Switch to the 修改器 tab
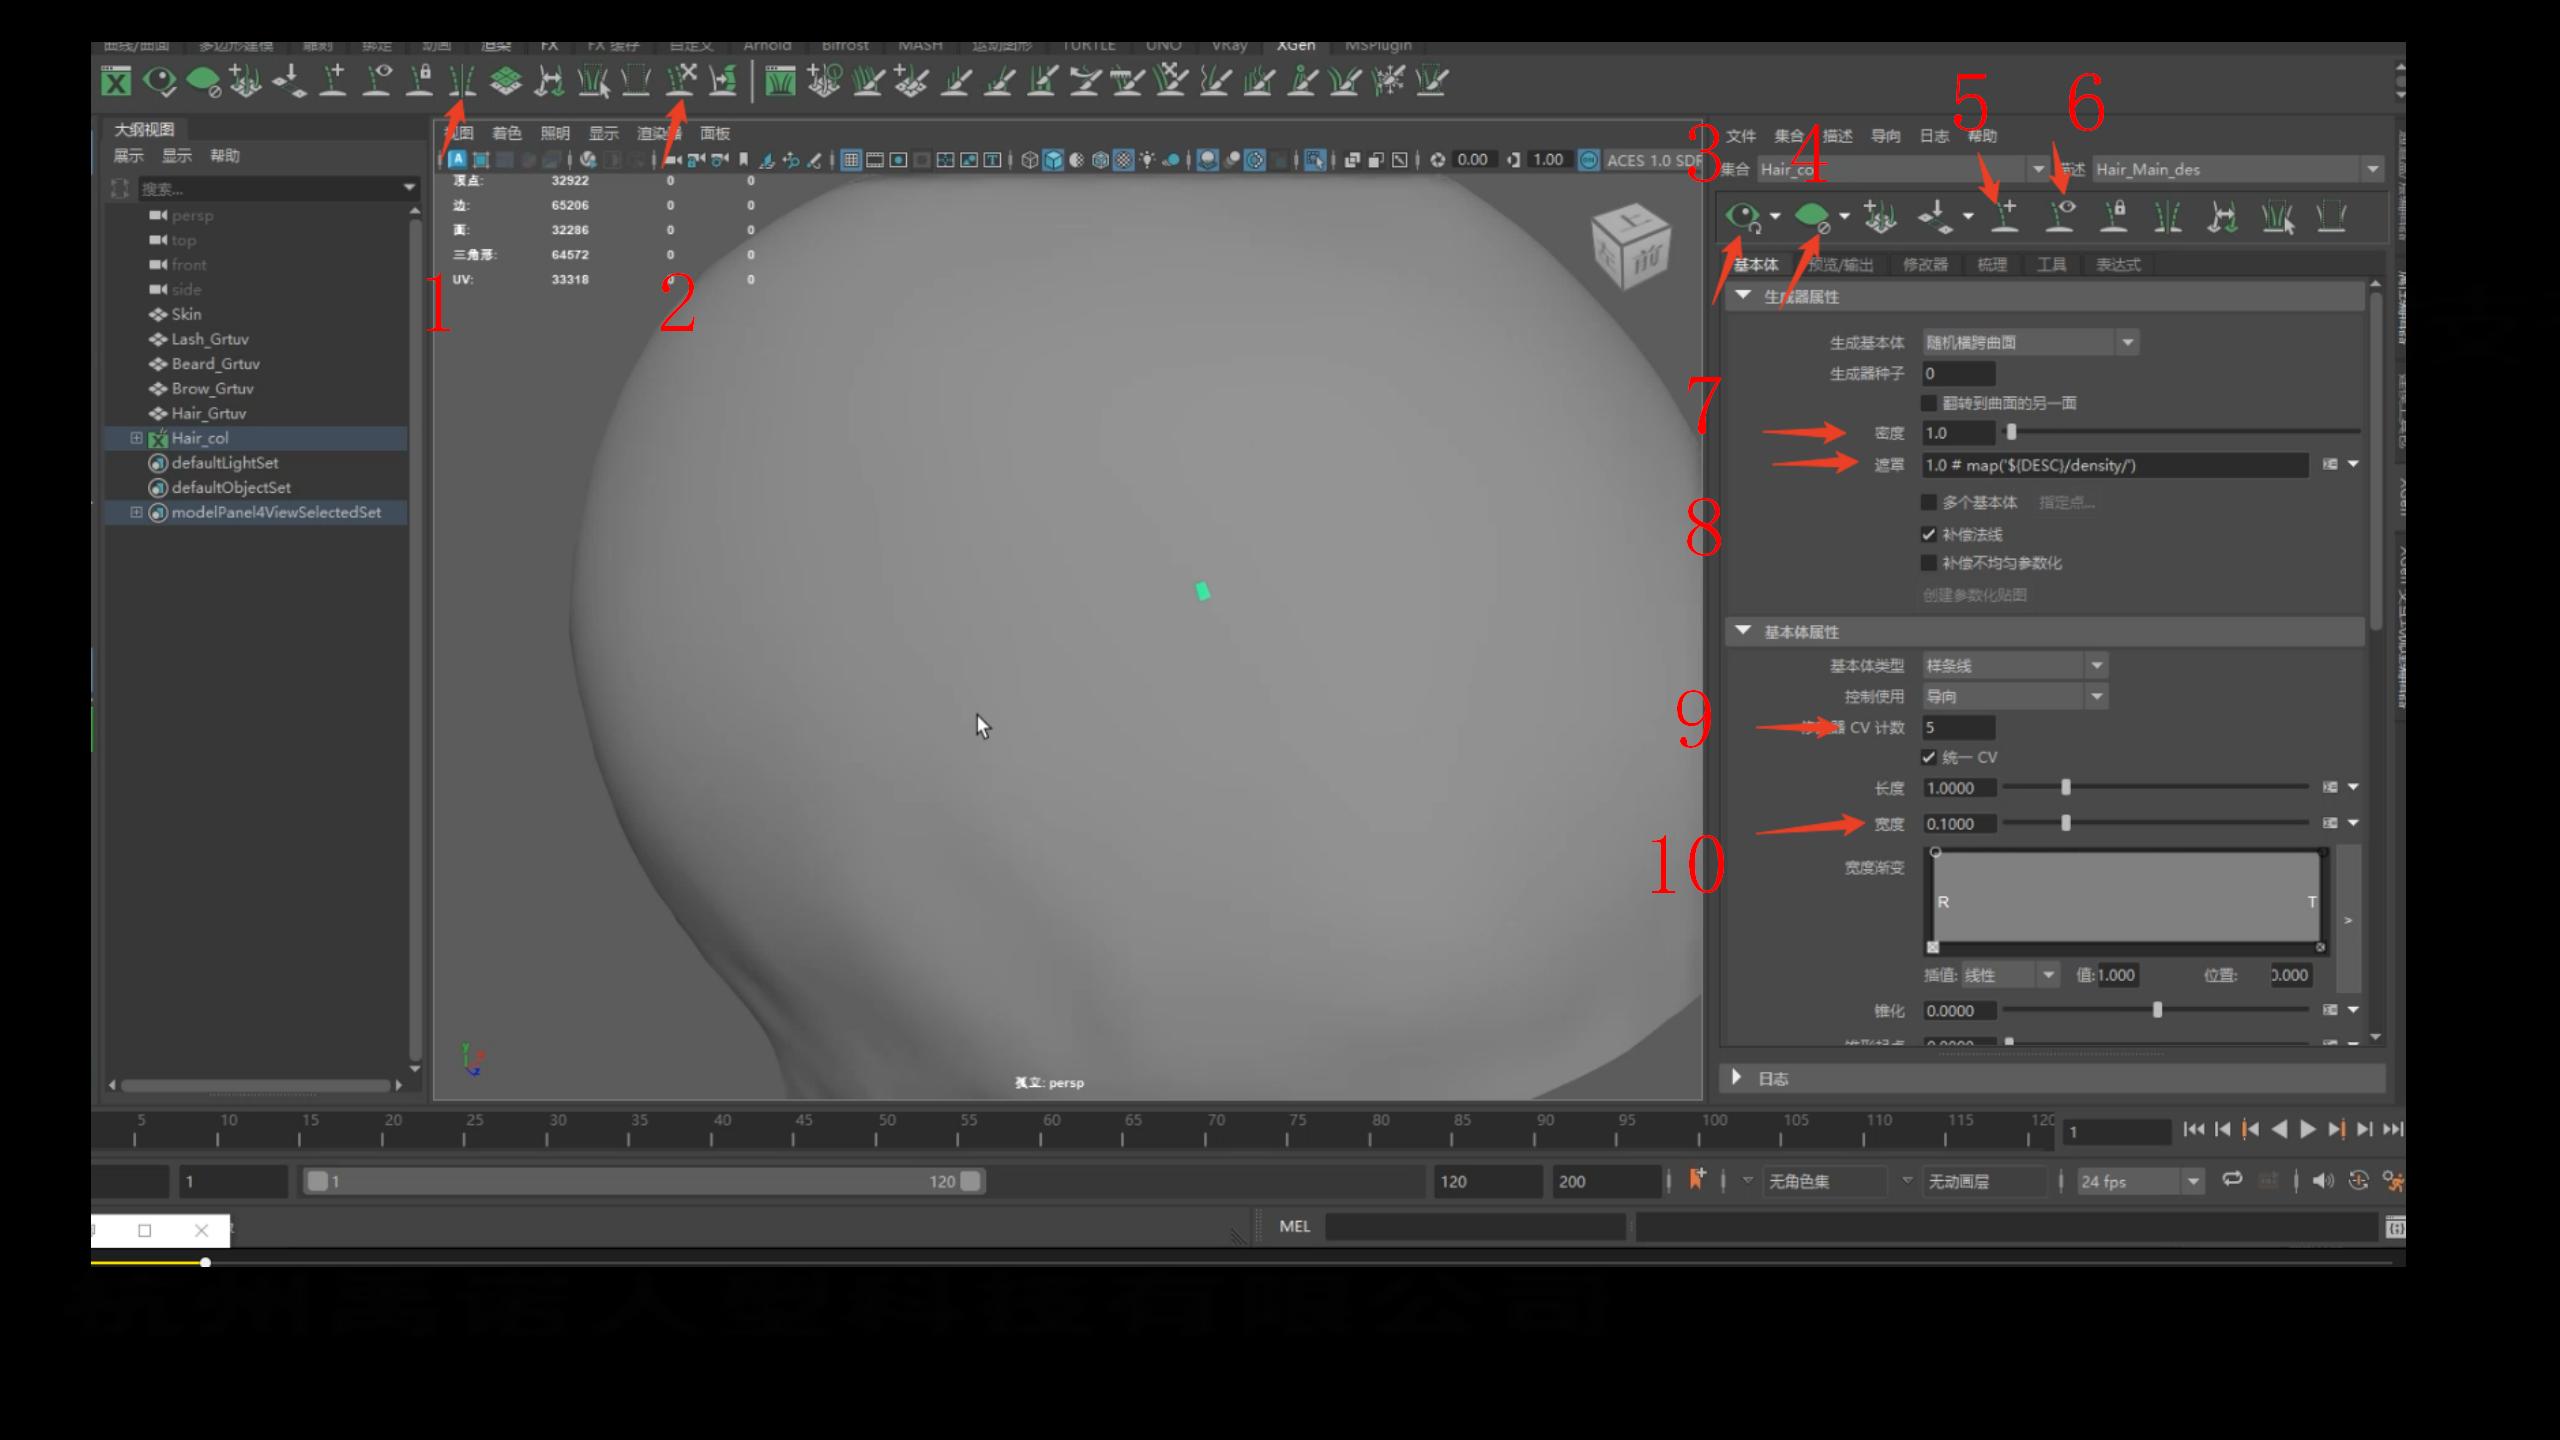Viewport: 2560px width, 1440px height. pos(1925,265)
